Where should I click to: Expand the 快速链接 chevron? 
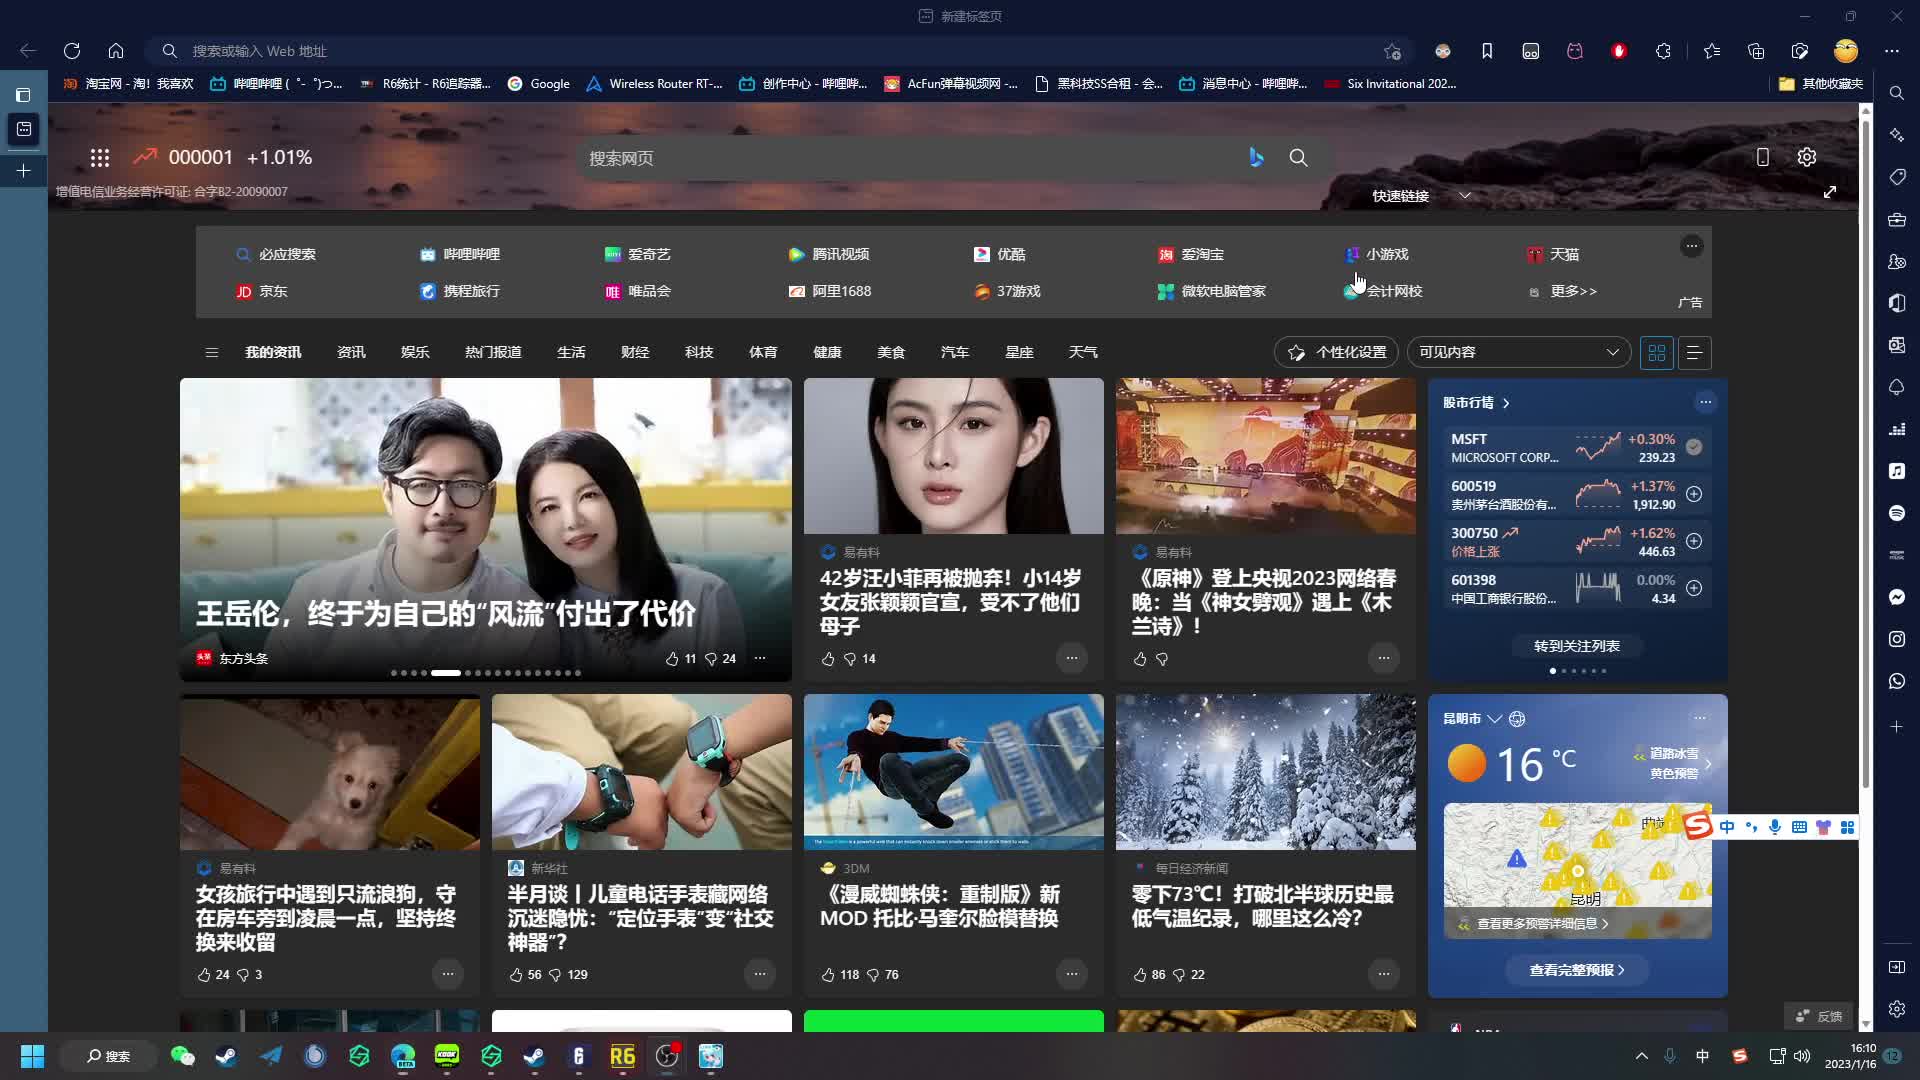tap(1465, 196)
